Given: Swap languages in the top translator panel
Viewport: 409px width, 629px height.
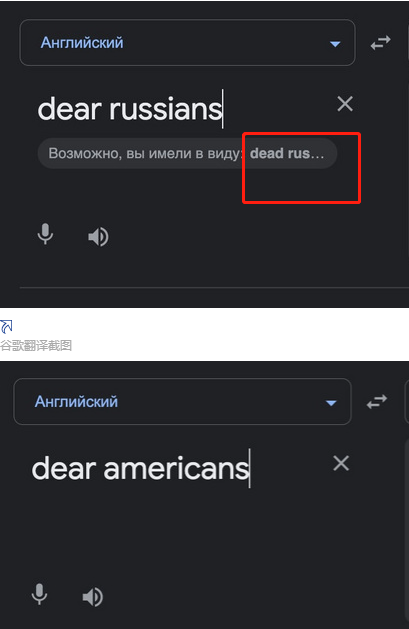Looking at the screenshot, I should pyautogui.click(x=381, y=43).
